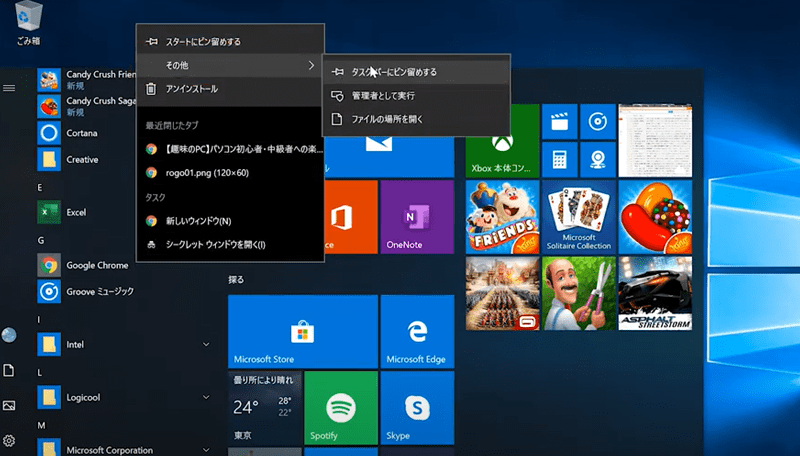The image size is (800, 456).
Task: Select スタートにピン留めする menu item
Action: pos(230,42)
